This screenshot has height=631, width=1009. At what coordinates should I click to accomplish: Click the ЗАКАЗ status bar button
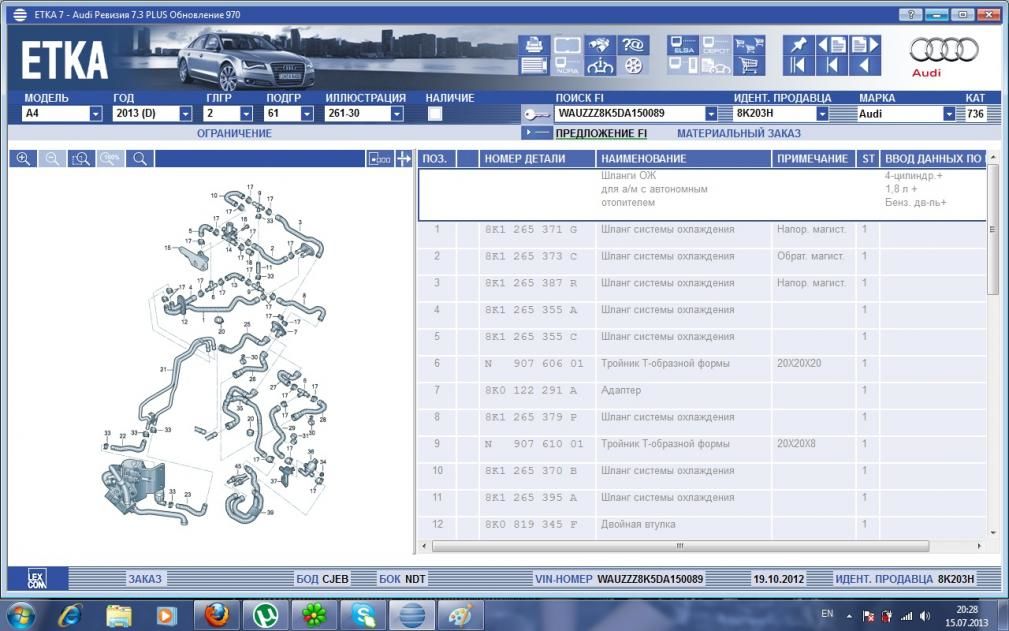pos(145,579)
